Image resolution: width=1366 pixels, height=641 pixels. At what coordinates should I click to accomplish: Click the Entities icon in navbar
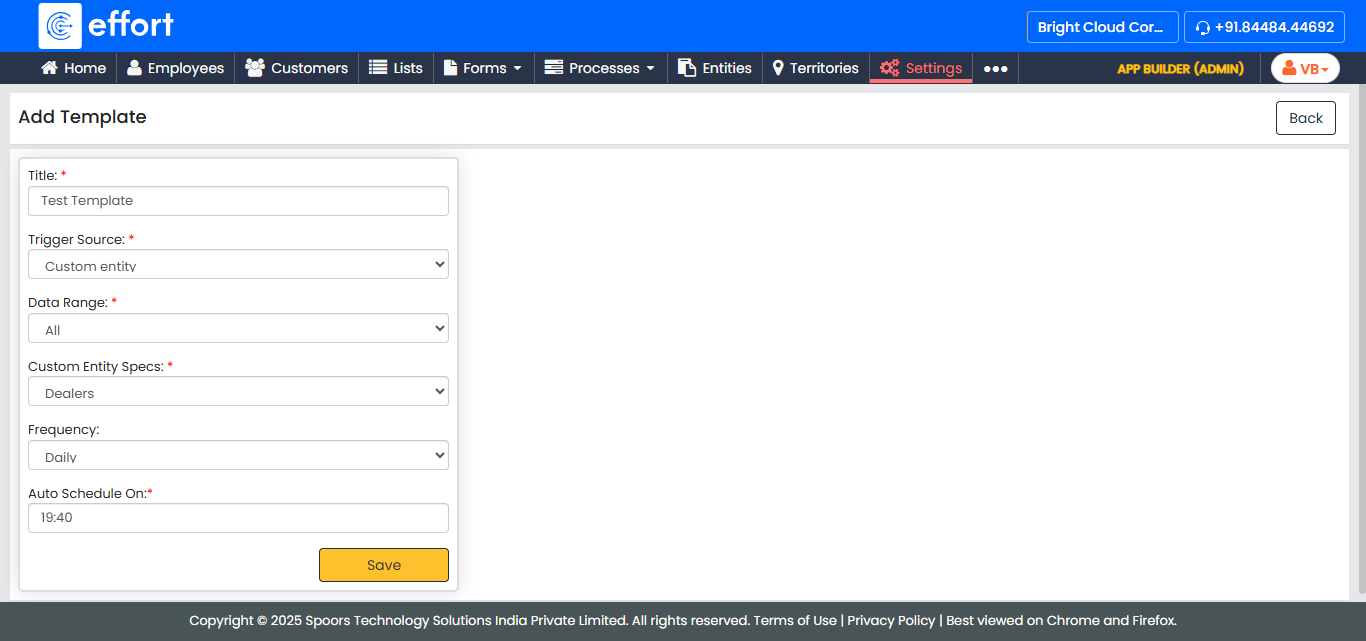[x=687, y=68]
